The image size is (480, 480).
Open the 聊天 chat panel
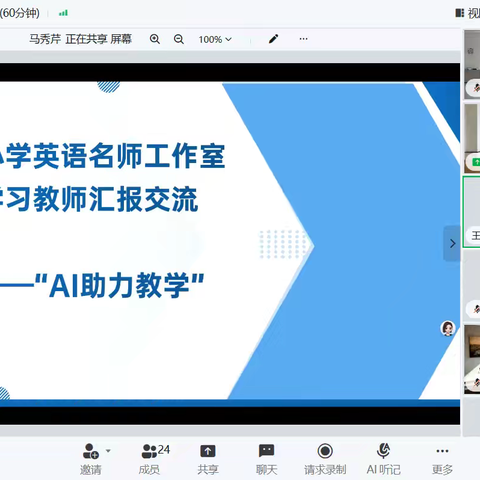[x=266, y=459]
